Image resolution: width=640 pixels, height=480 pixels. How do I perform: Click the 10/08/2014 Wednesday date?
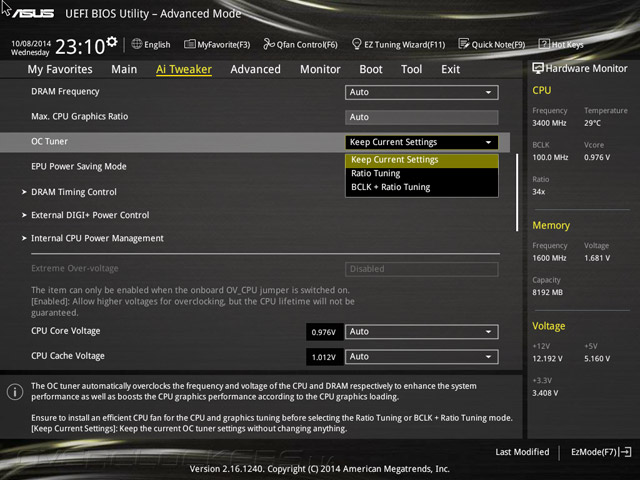click(x=31, y=48)
